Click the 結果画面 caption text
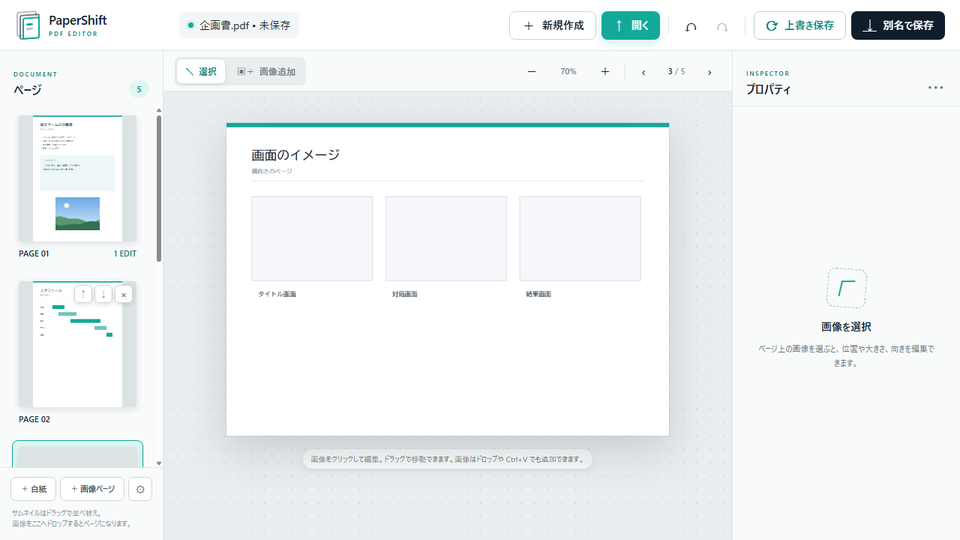Screen dimensions: 960x540 pyautogui.click(x=539, y=294)
